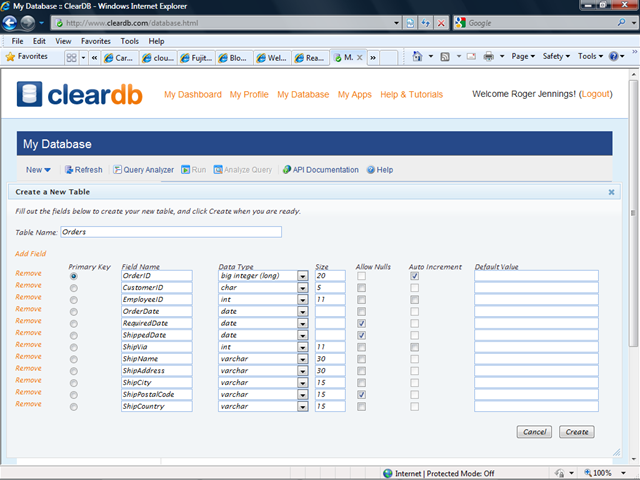Click the red Stop loading icon
This screenshot has width=640, height=480.
(x=441, y=23)
